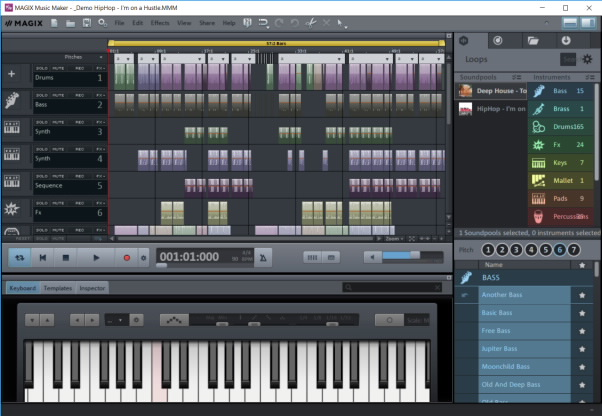Toggle MUTE on the Bass track

(58, 95)
